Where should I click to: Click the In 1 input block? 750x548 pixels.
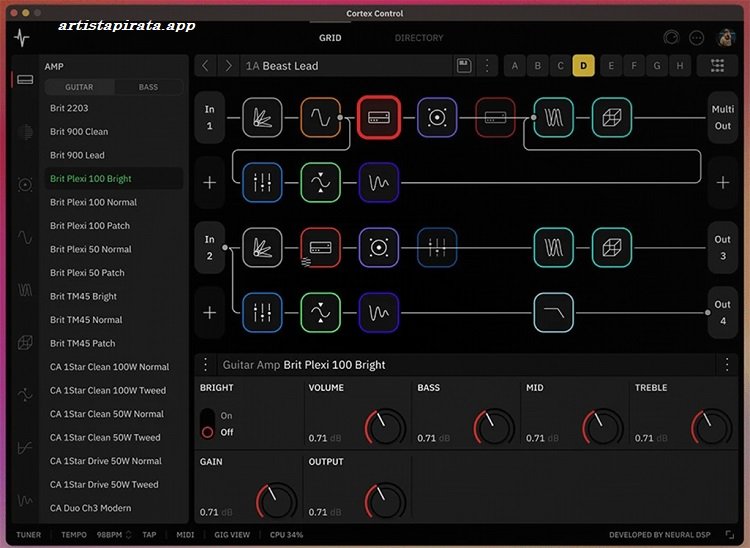click(210, 118)
